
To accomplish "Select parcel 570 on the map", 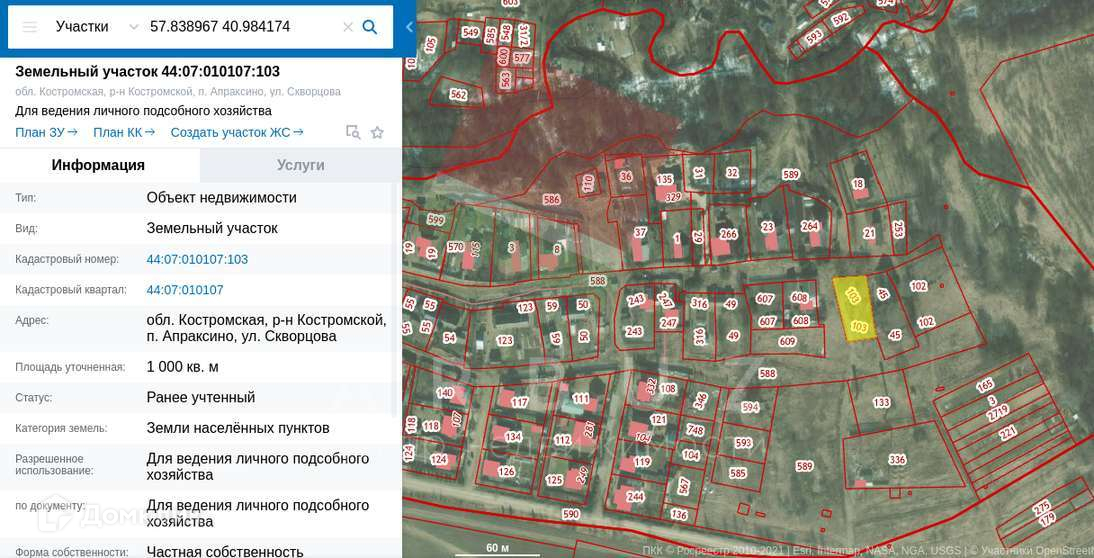I will pyautogui.click(x=455, y=247).
